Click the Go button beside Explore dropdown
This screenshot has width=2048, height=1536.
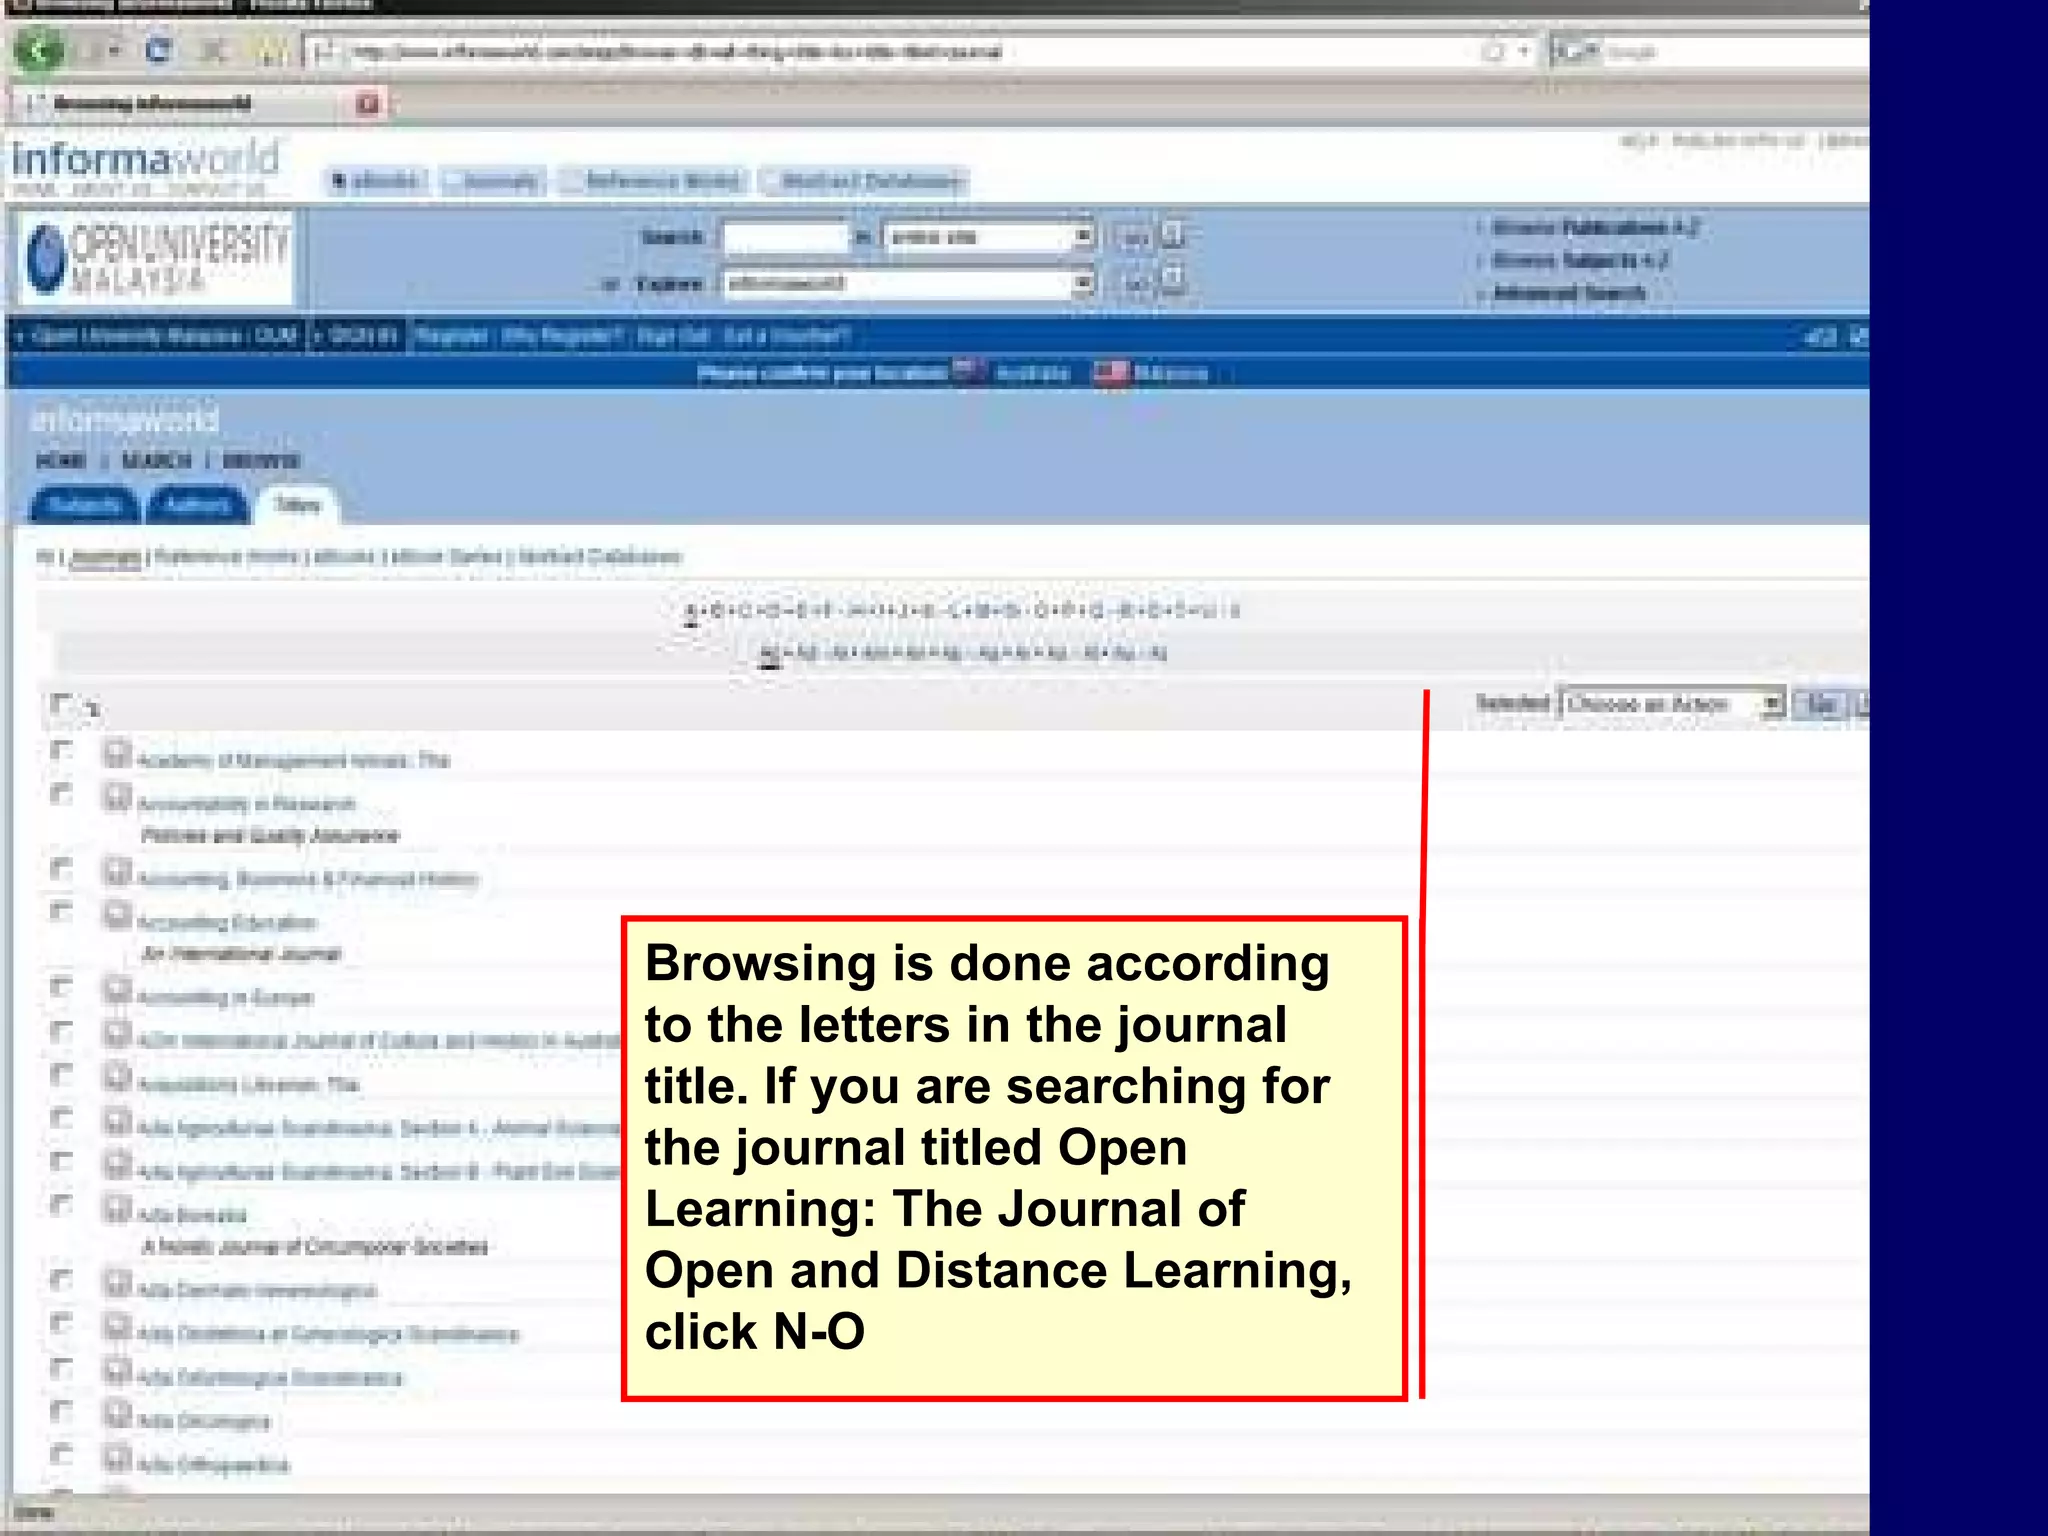1135,285
